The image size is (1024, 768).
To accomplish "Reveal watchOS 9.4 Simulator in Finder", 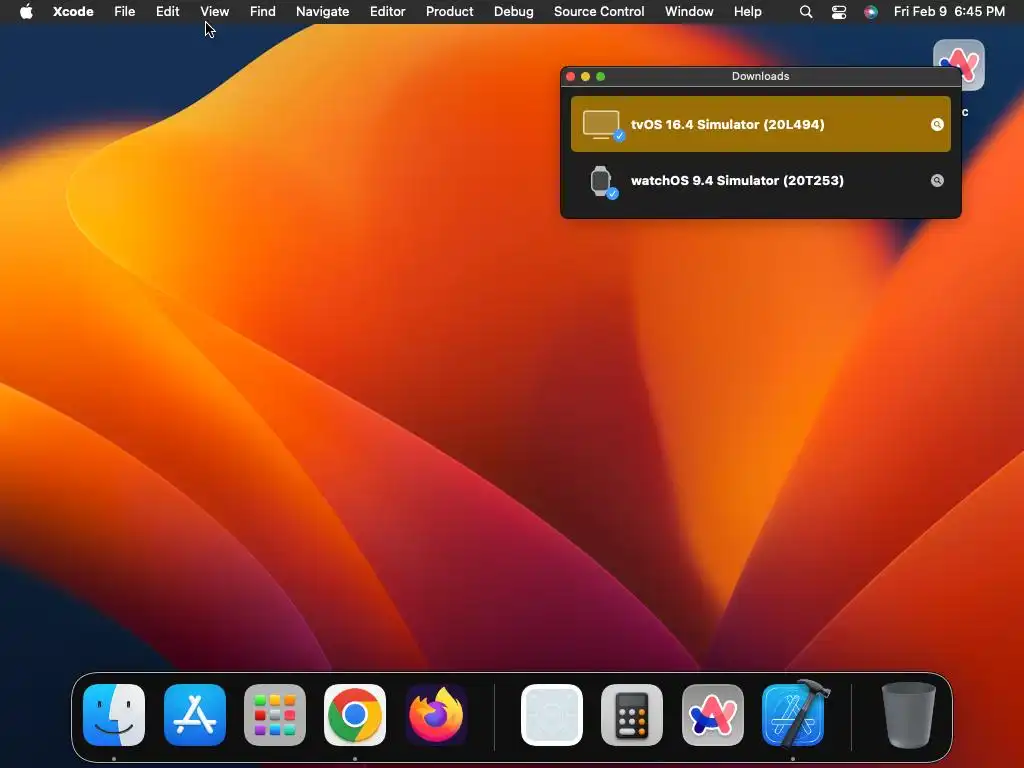I will pyautogui.click(x=937, y=181).
